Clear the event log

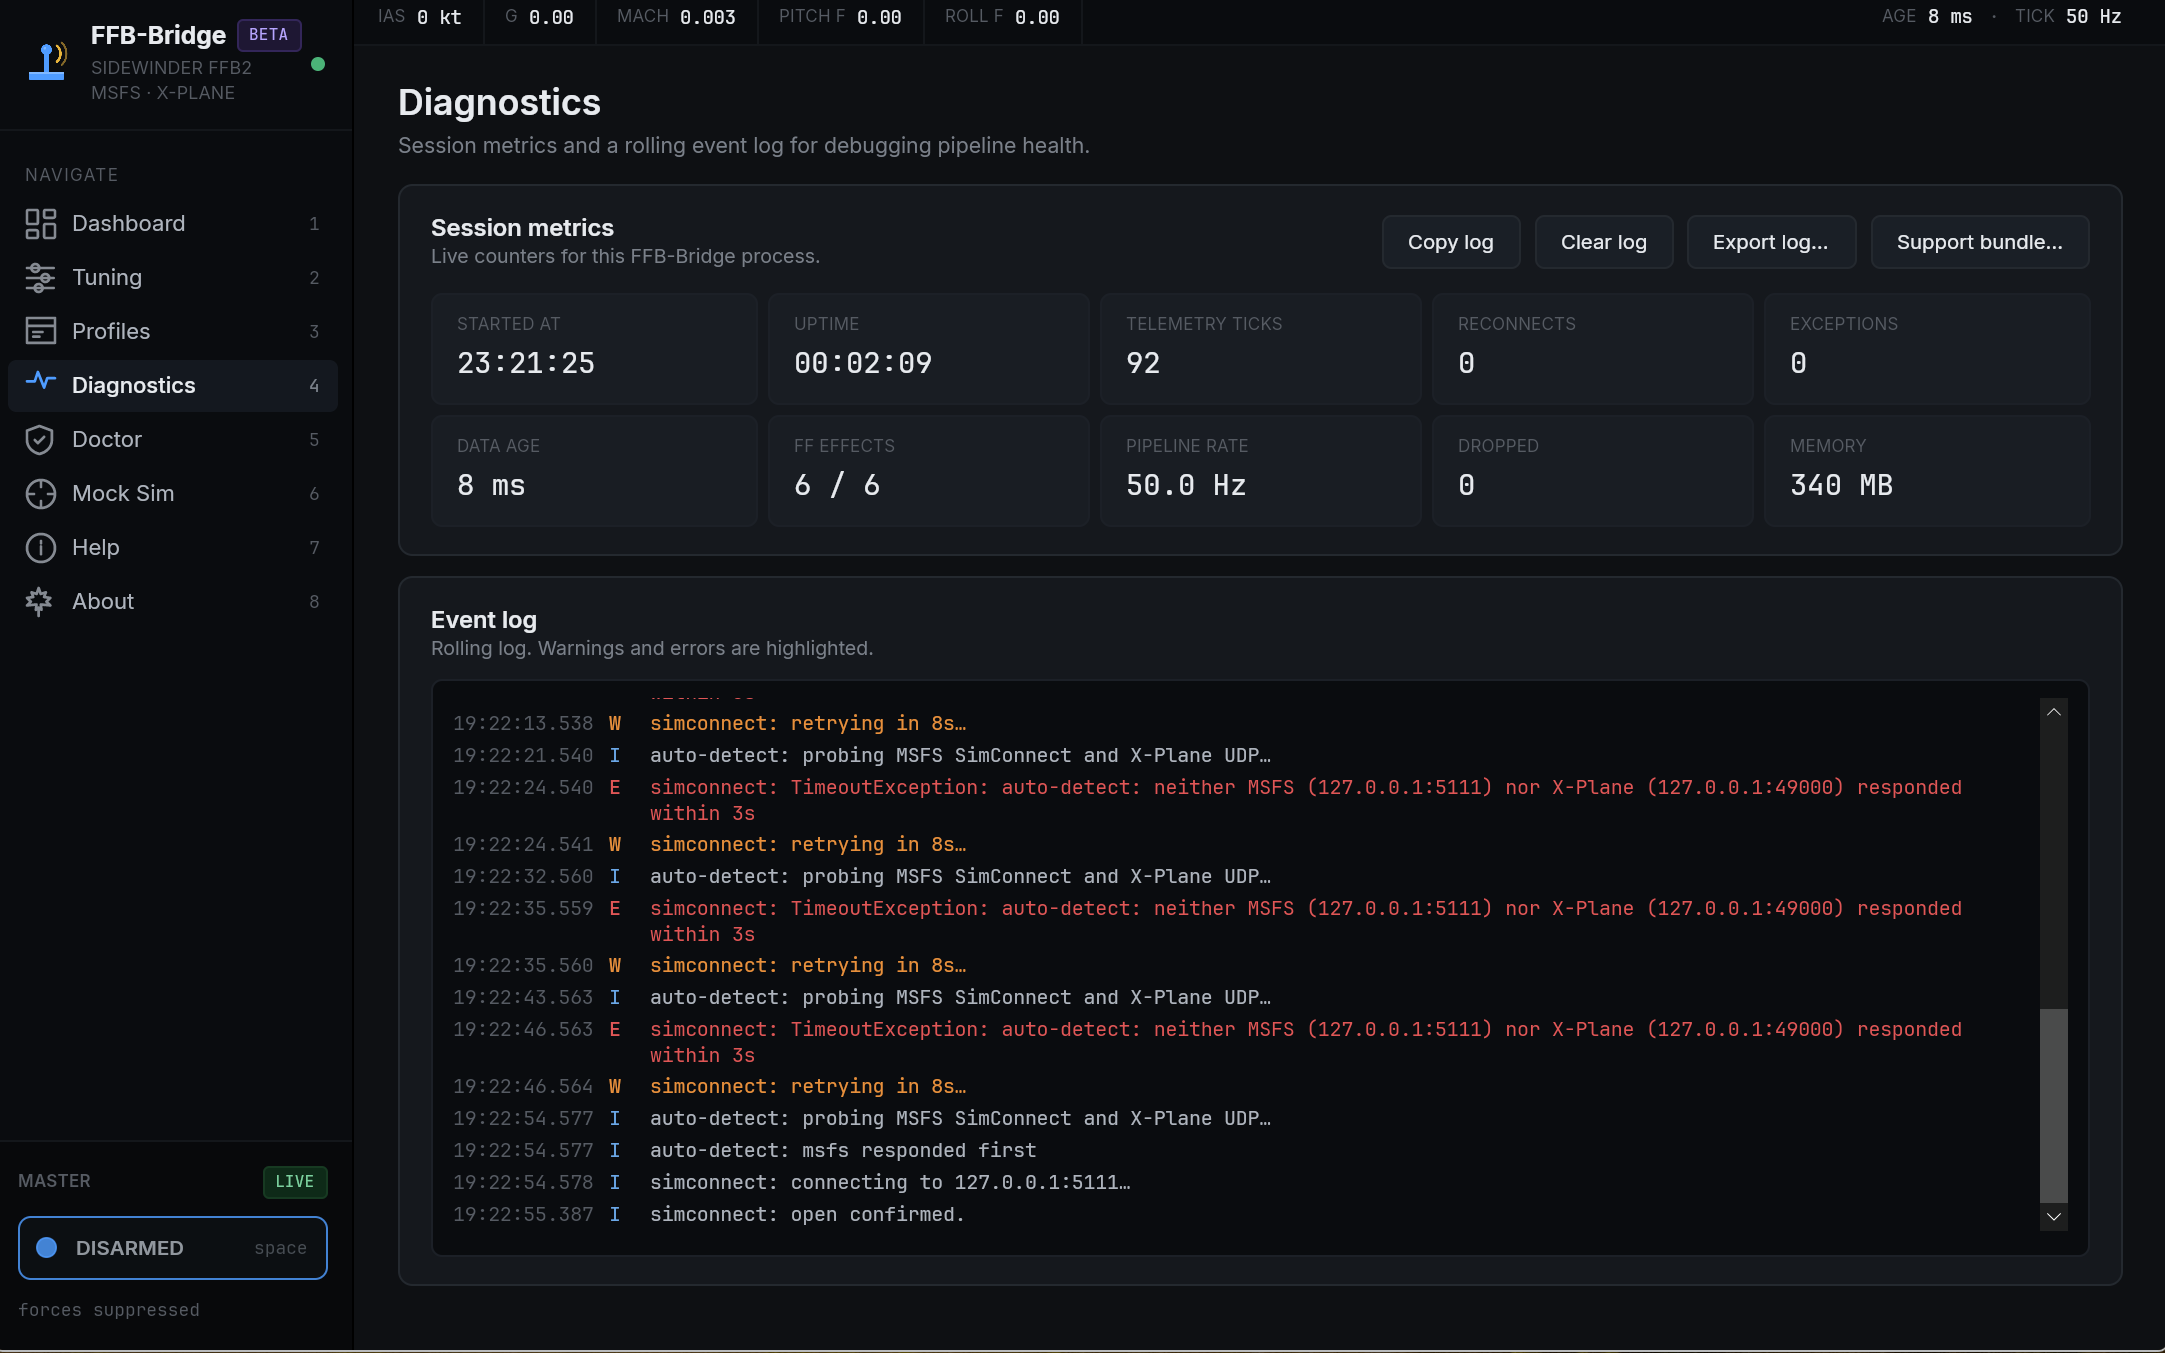1603,242
